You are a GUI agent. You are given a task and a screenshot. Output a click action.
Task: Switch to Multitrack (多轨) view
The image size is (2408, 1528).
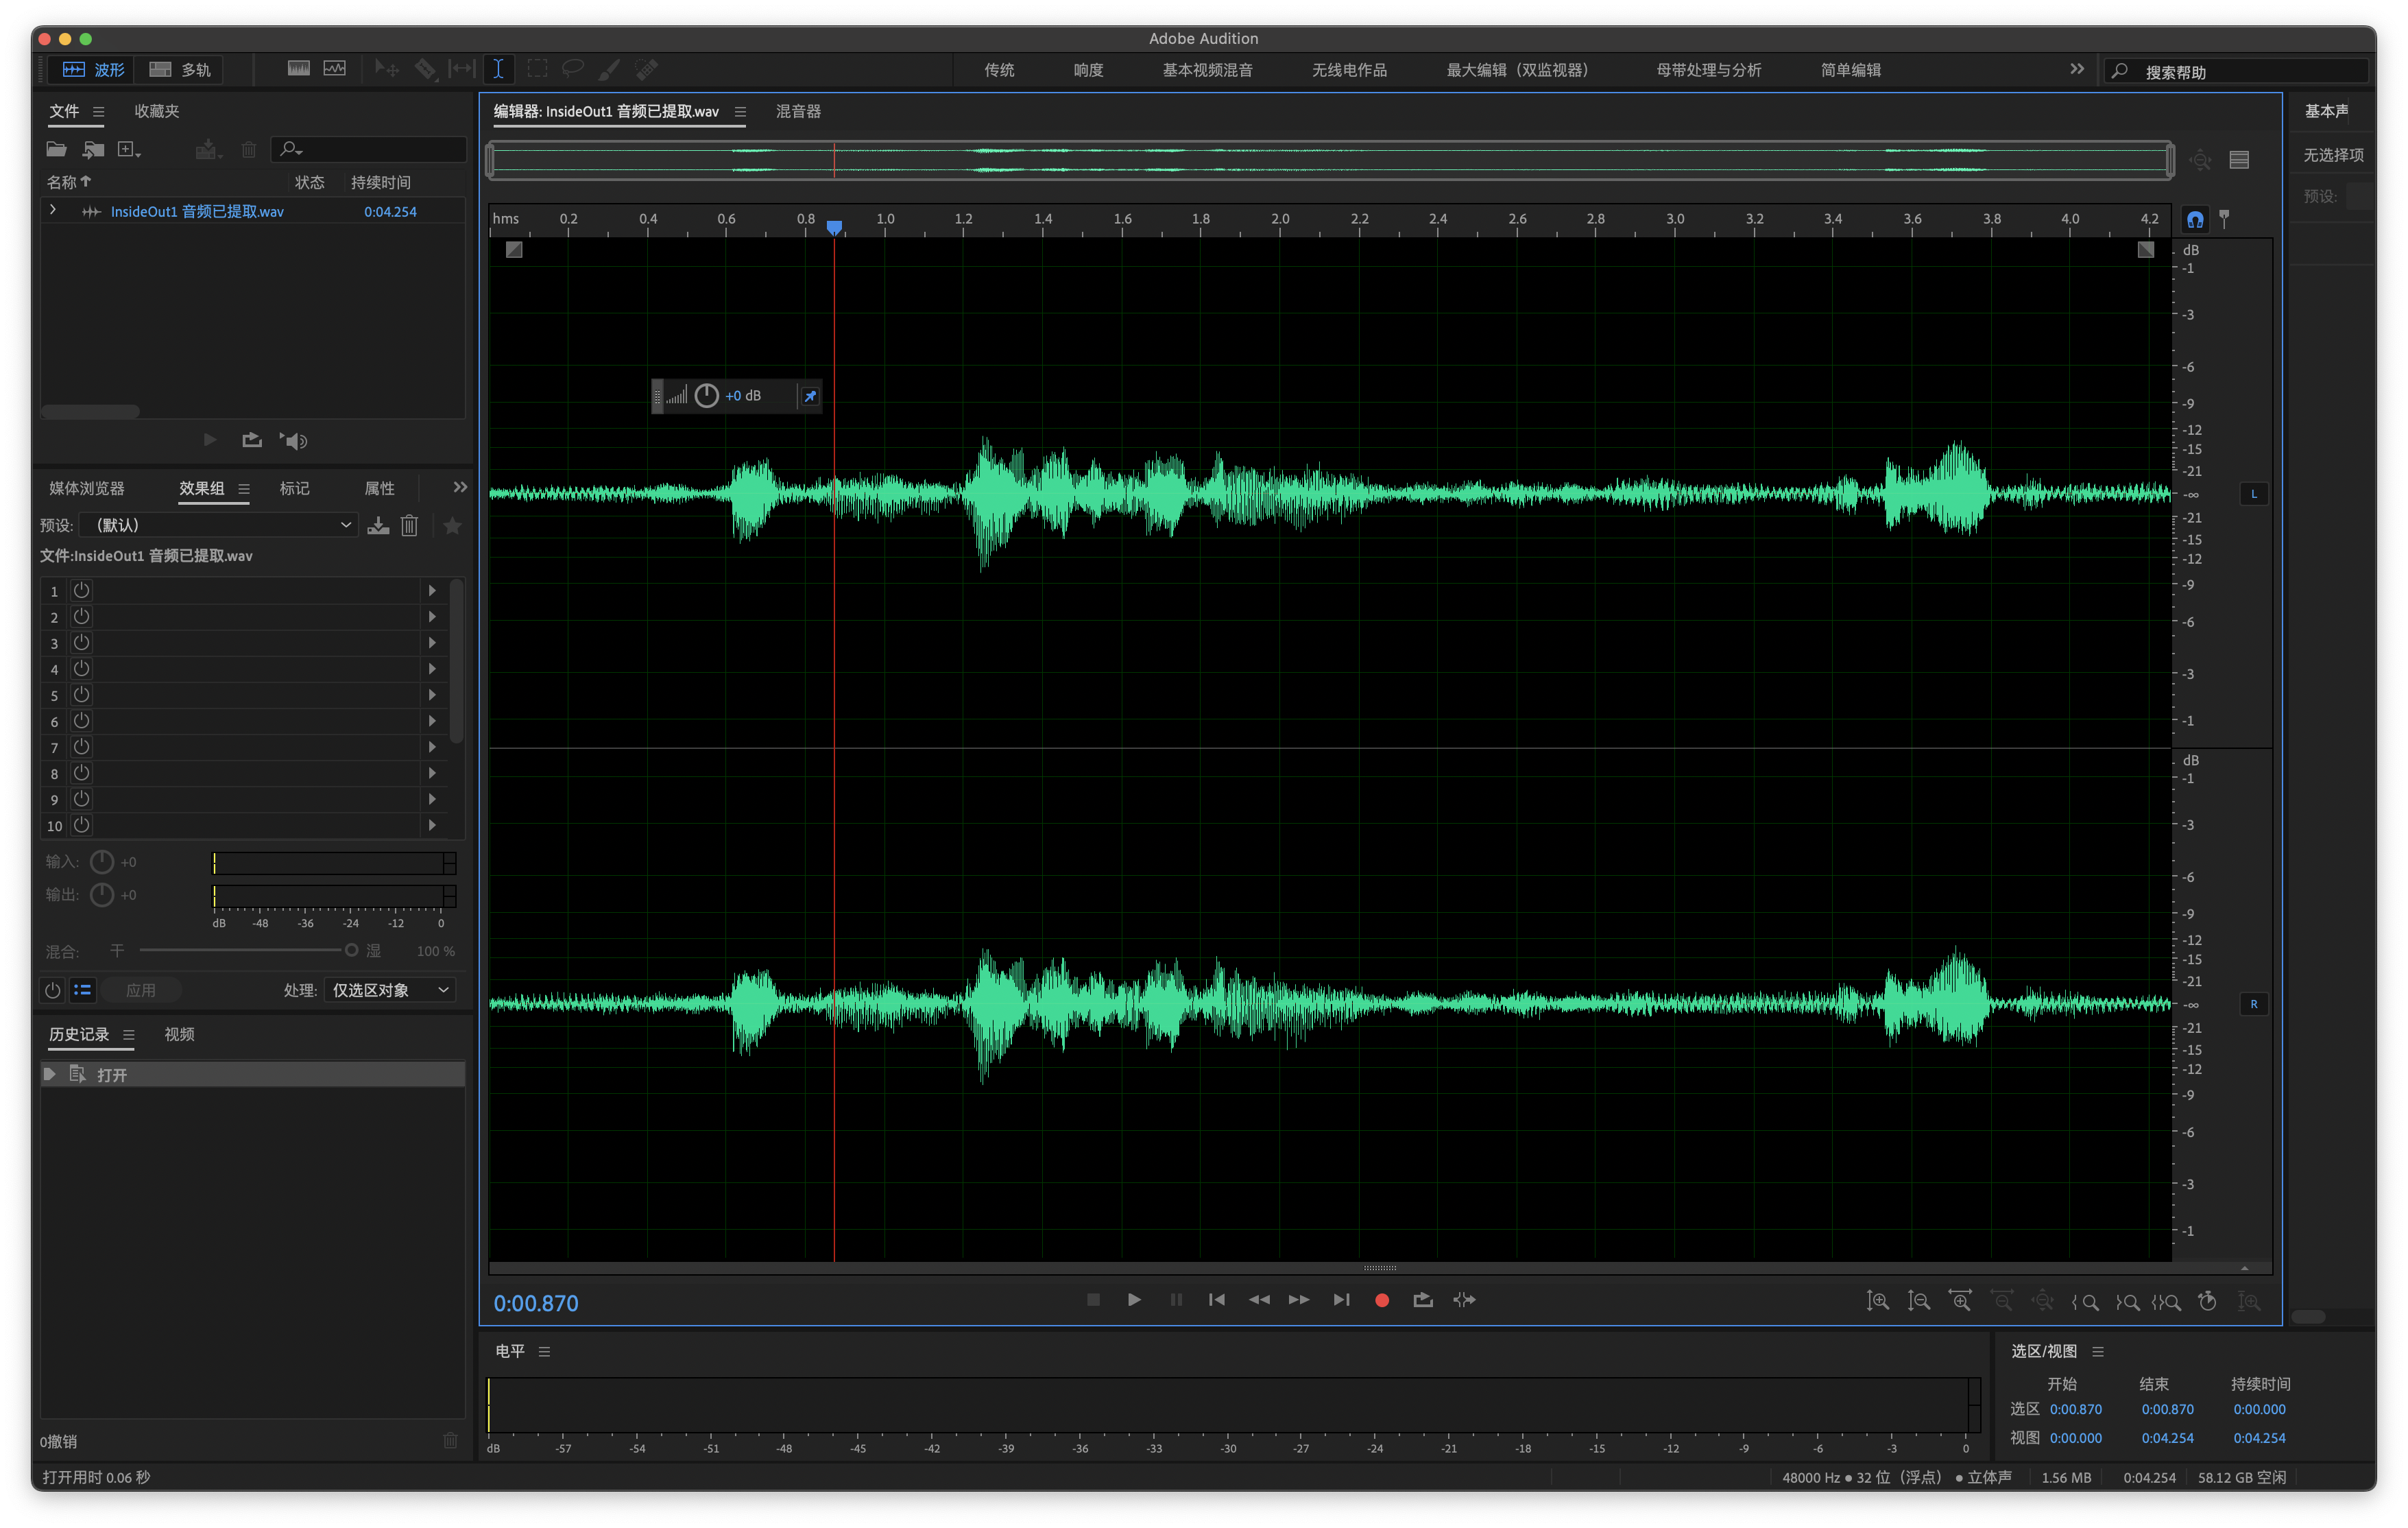180,69
